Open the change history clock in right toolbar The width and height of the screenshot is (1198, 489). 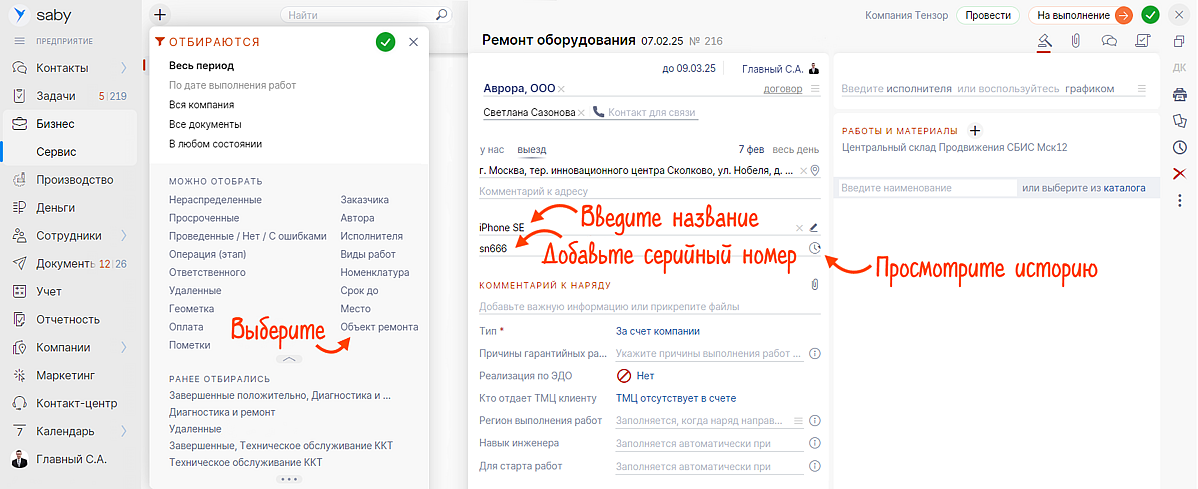coord(1180,147)
